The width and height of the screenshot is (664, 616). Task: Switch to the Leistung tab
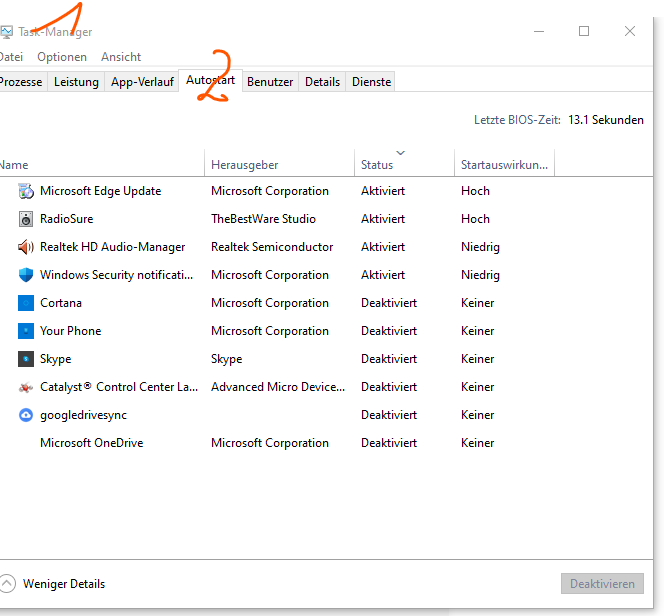coord(76,82)
